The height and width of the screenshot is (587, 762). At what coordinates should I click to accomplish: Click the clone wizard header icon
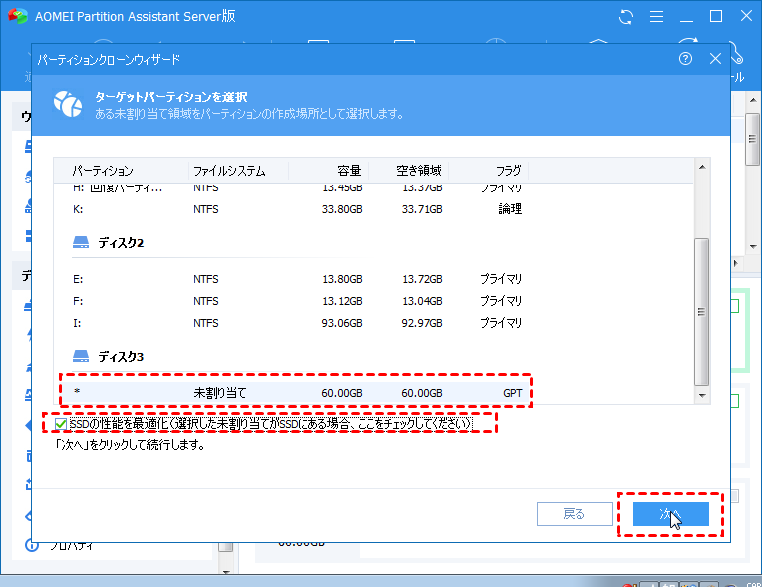pos(68,104)
